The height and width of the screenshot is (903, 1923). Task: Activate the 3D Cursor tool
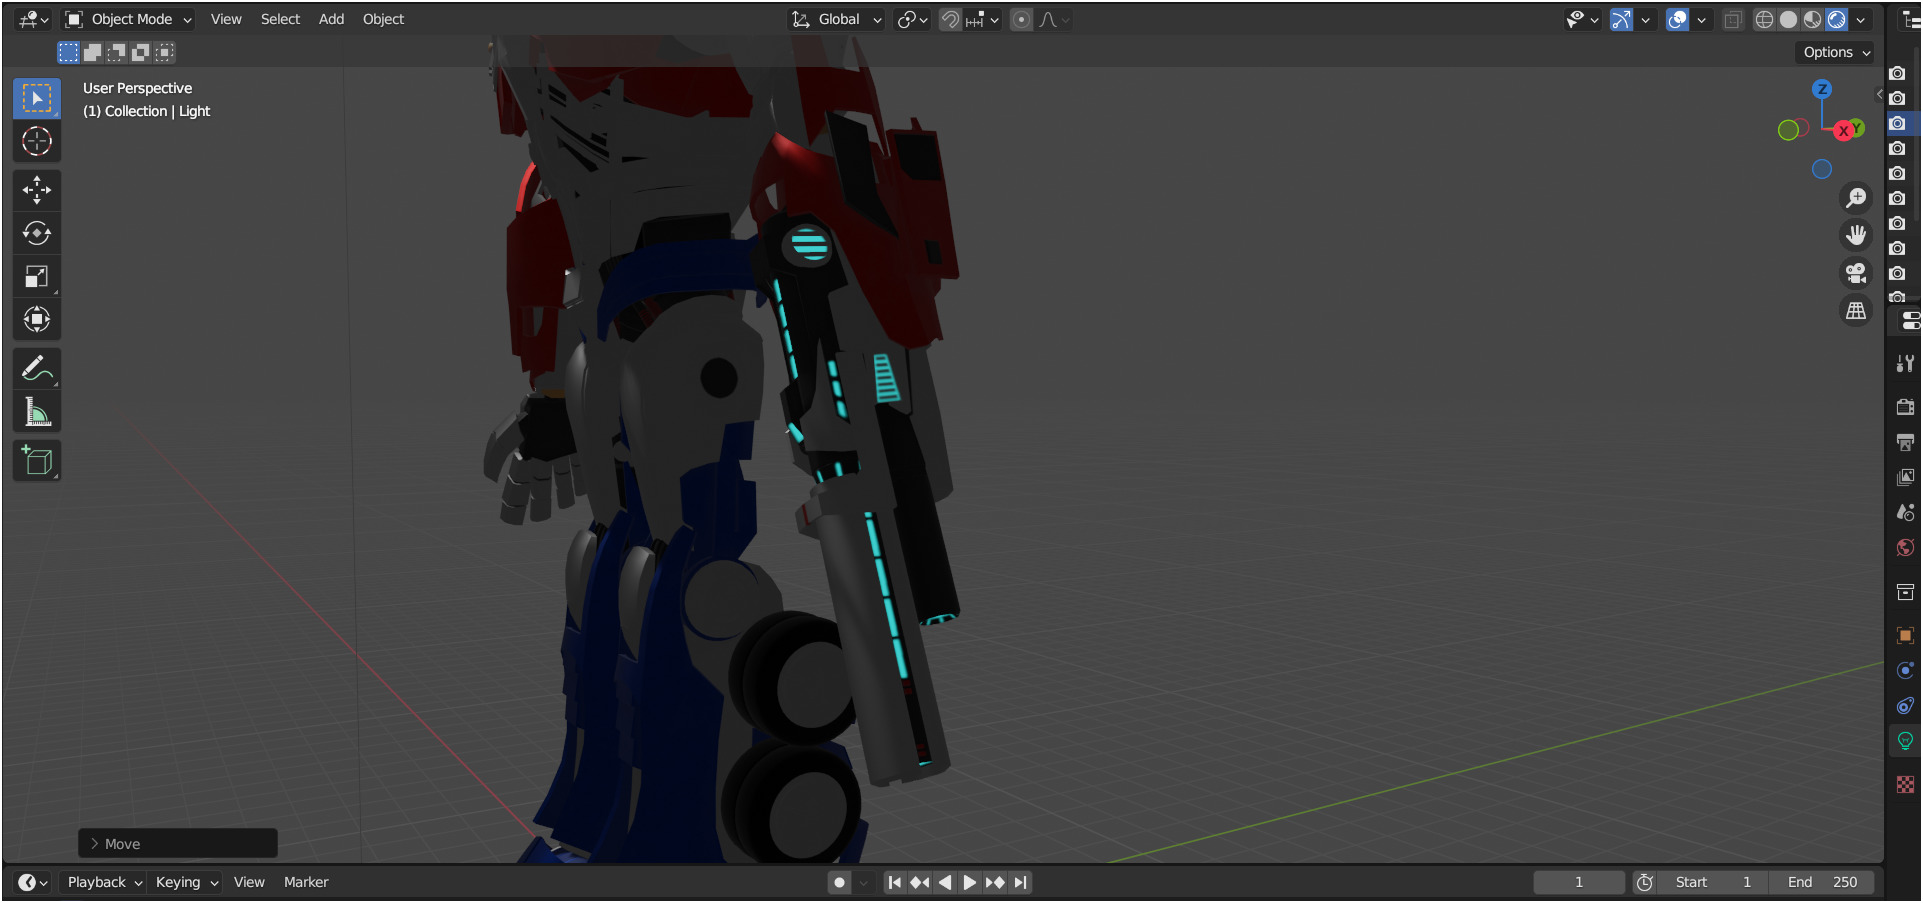tap(37, 141)
